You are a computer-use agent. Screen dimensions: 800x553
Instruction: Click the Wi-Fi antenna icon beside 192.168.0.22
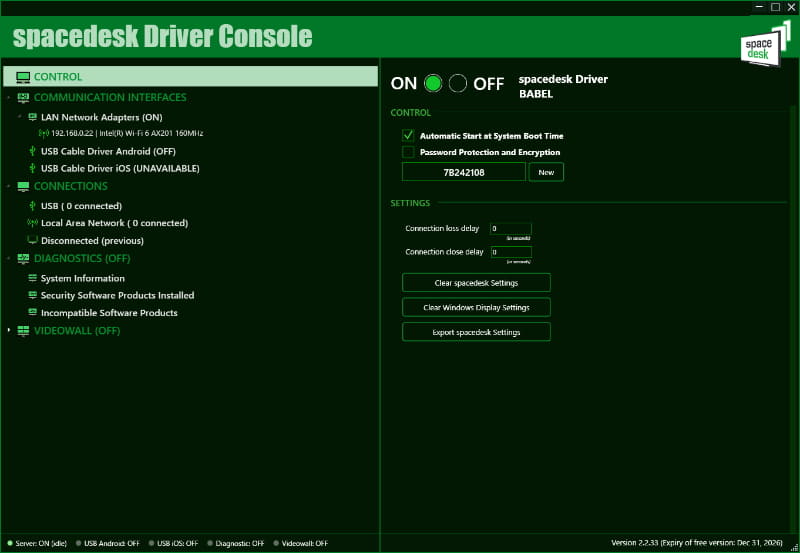click(x=43, y=134)
